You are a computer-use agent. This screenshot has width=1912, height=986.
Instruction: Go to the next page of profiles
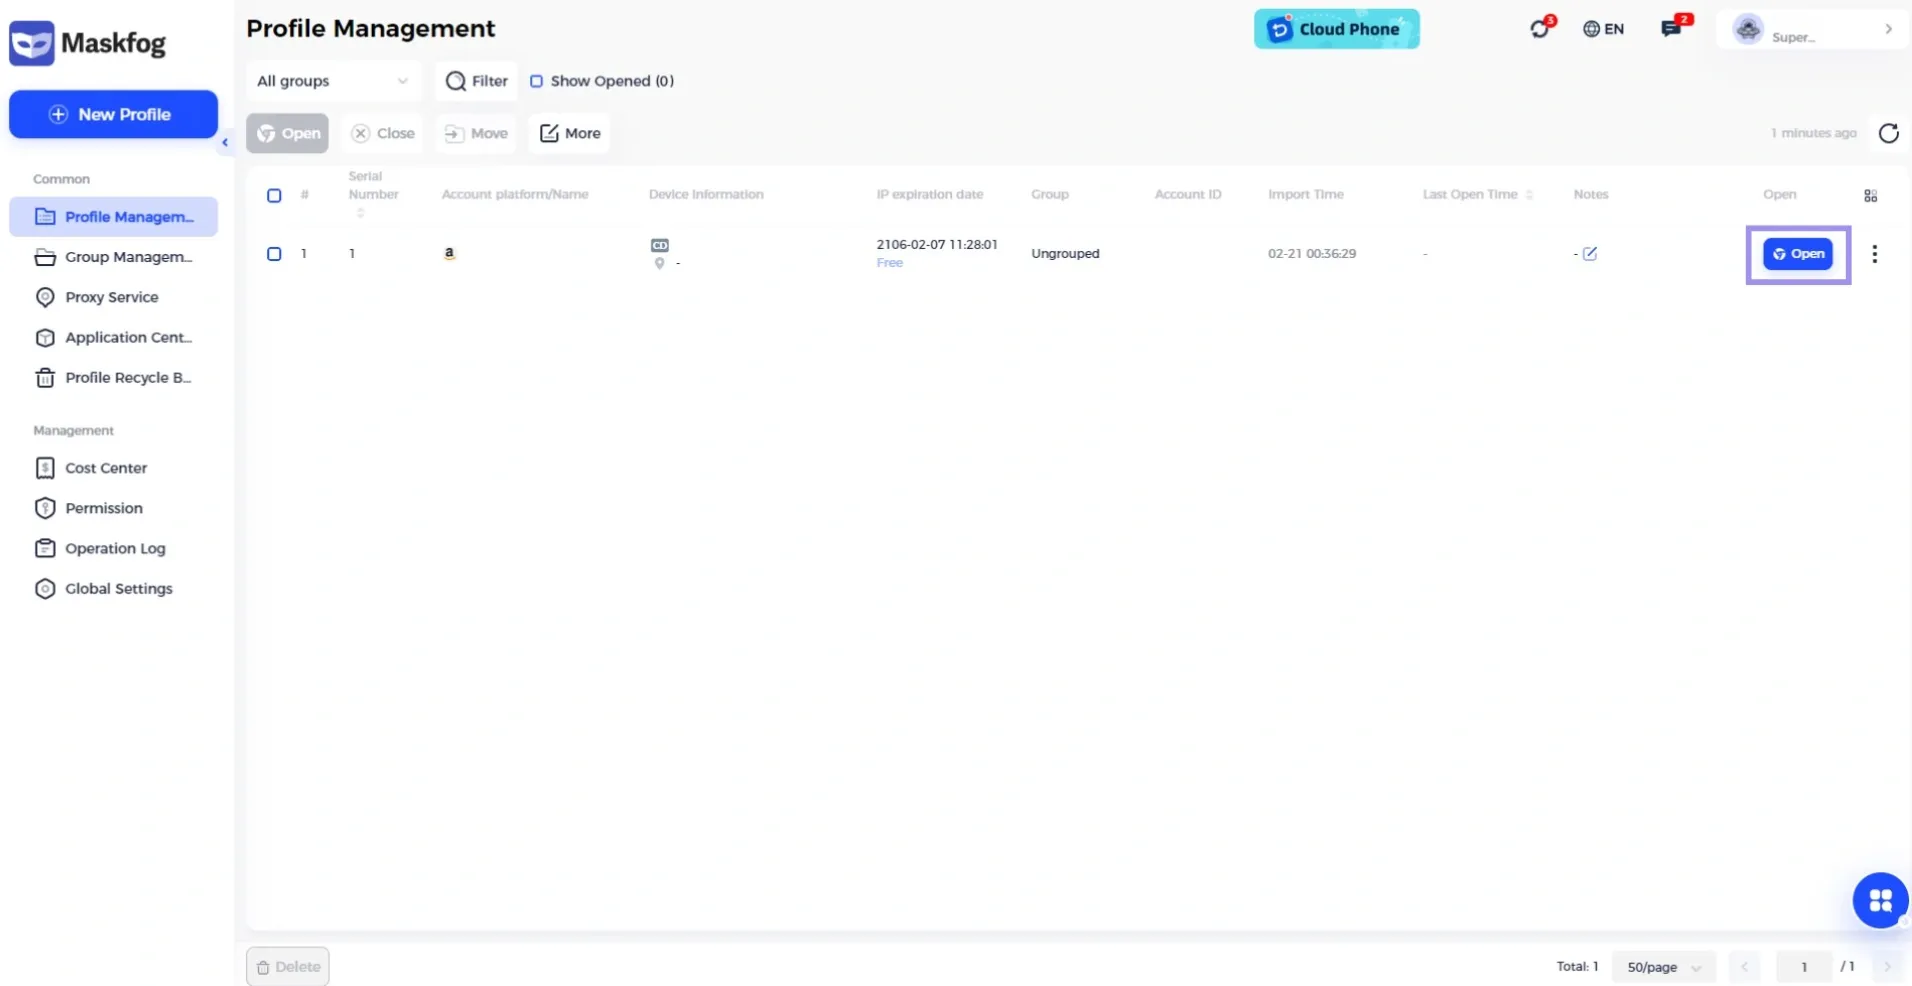point(1888,966)
